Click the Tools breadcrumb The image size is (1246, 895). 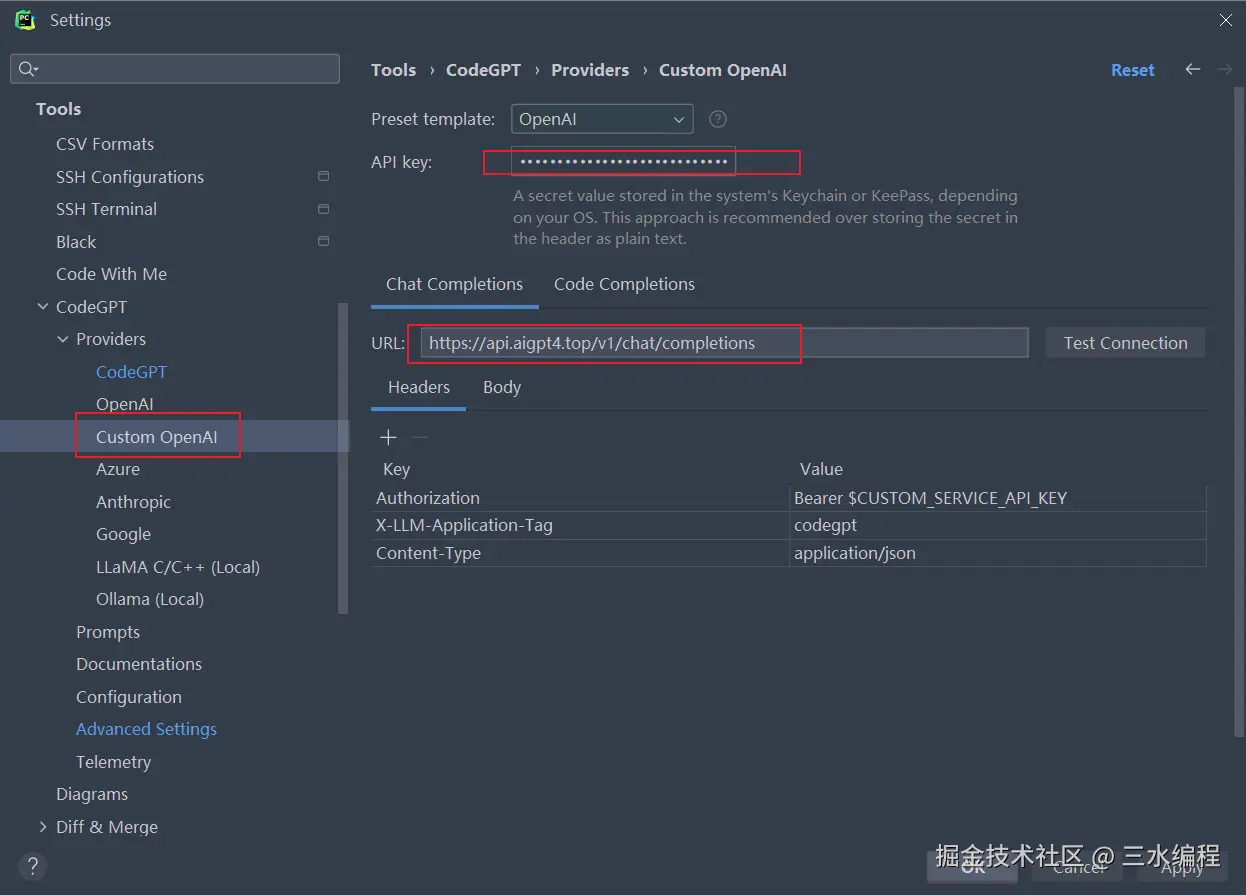click(393, 70)
